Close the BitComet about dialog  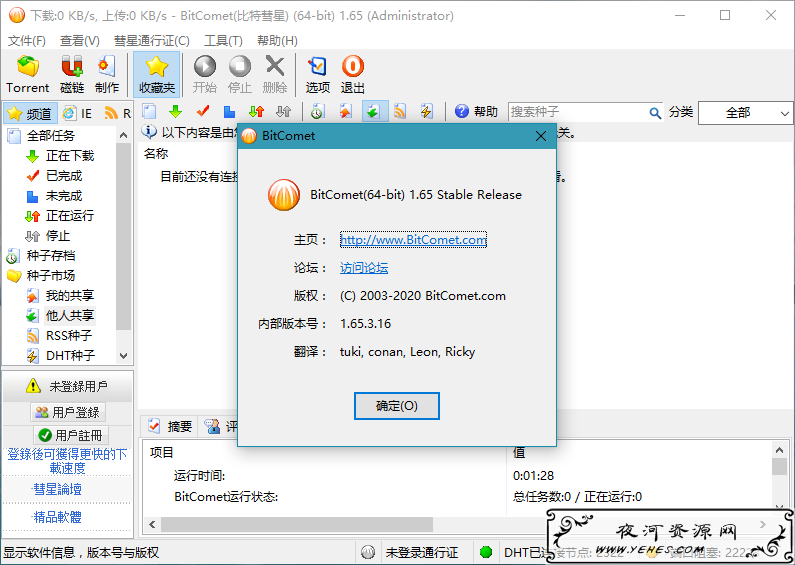[541, 136]
